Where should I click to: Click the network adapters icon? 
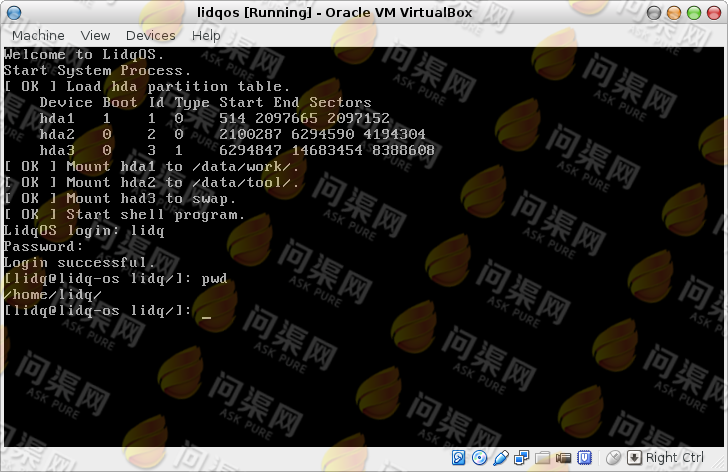pyautogui.click(x=521, y=458)
